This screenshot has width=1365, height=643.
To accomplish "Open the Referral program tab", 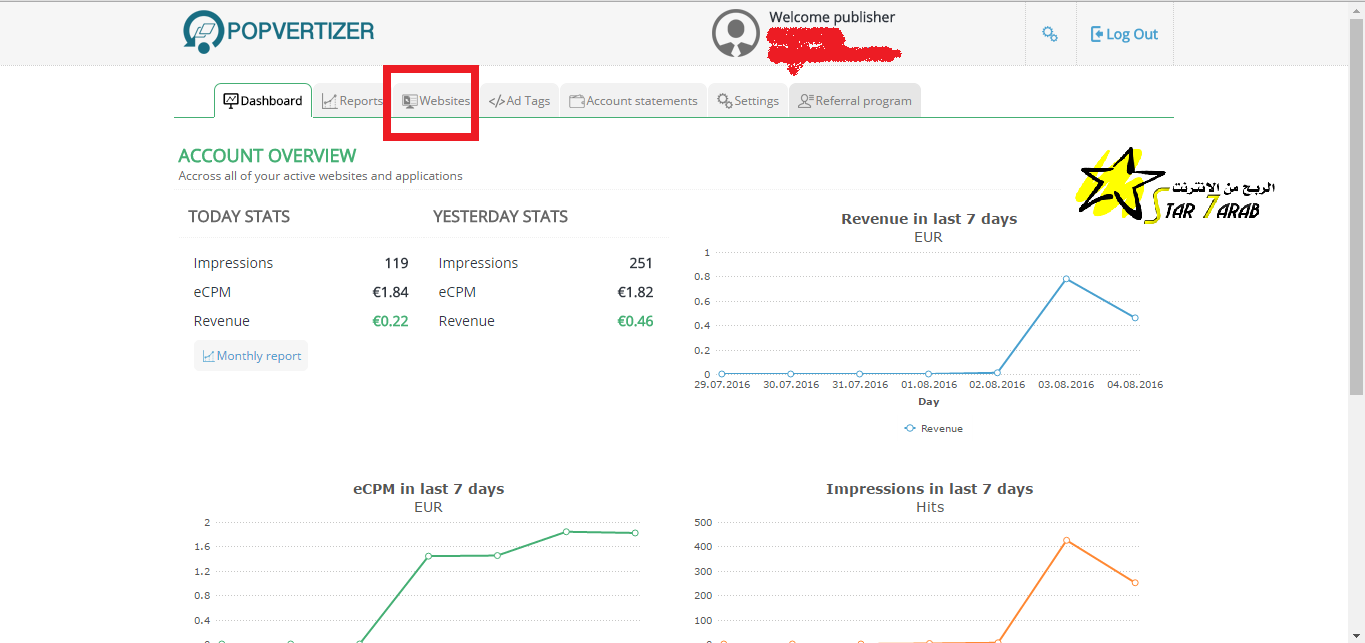I will [x=855, y=101].
